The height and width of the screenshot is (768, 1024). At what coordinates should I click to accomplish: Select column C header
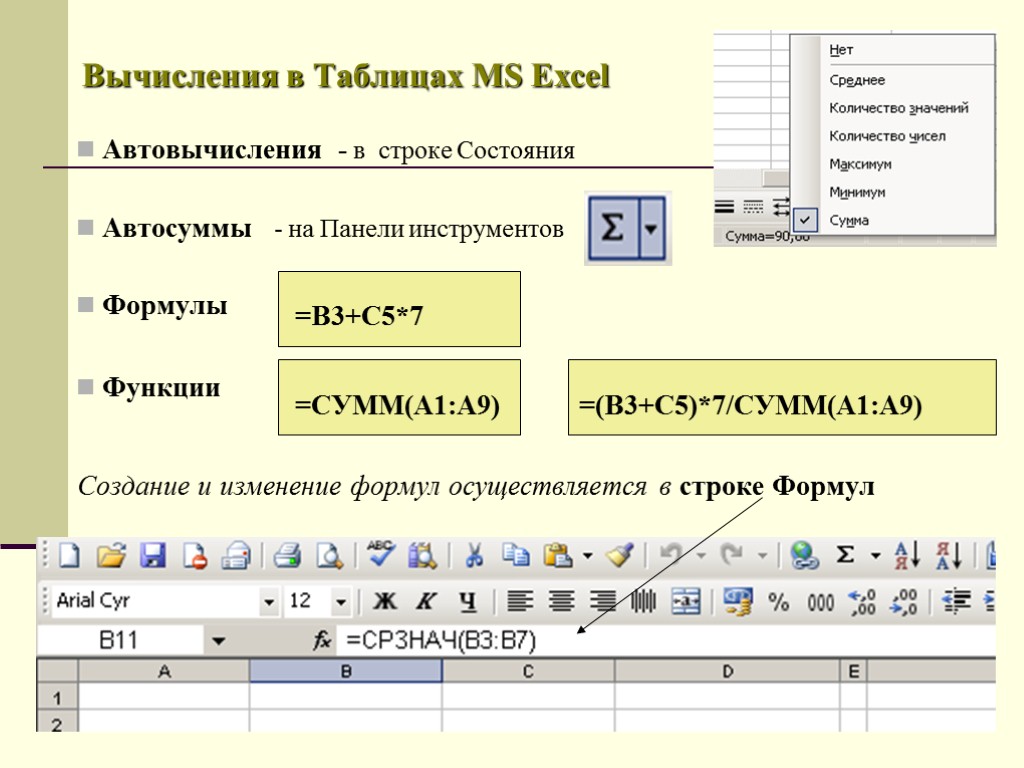coord(528,671)
